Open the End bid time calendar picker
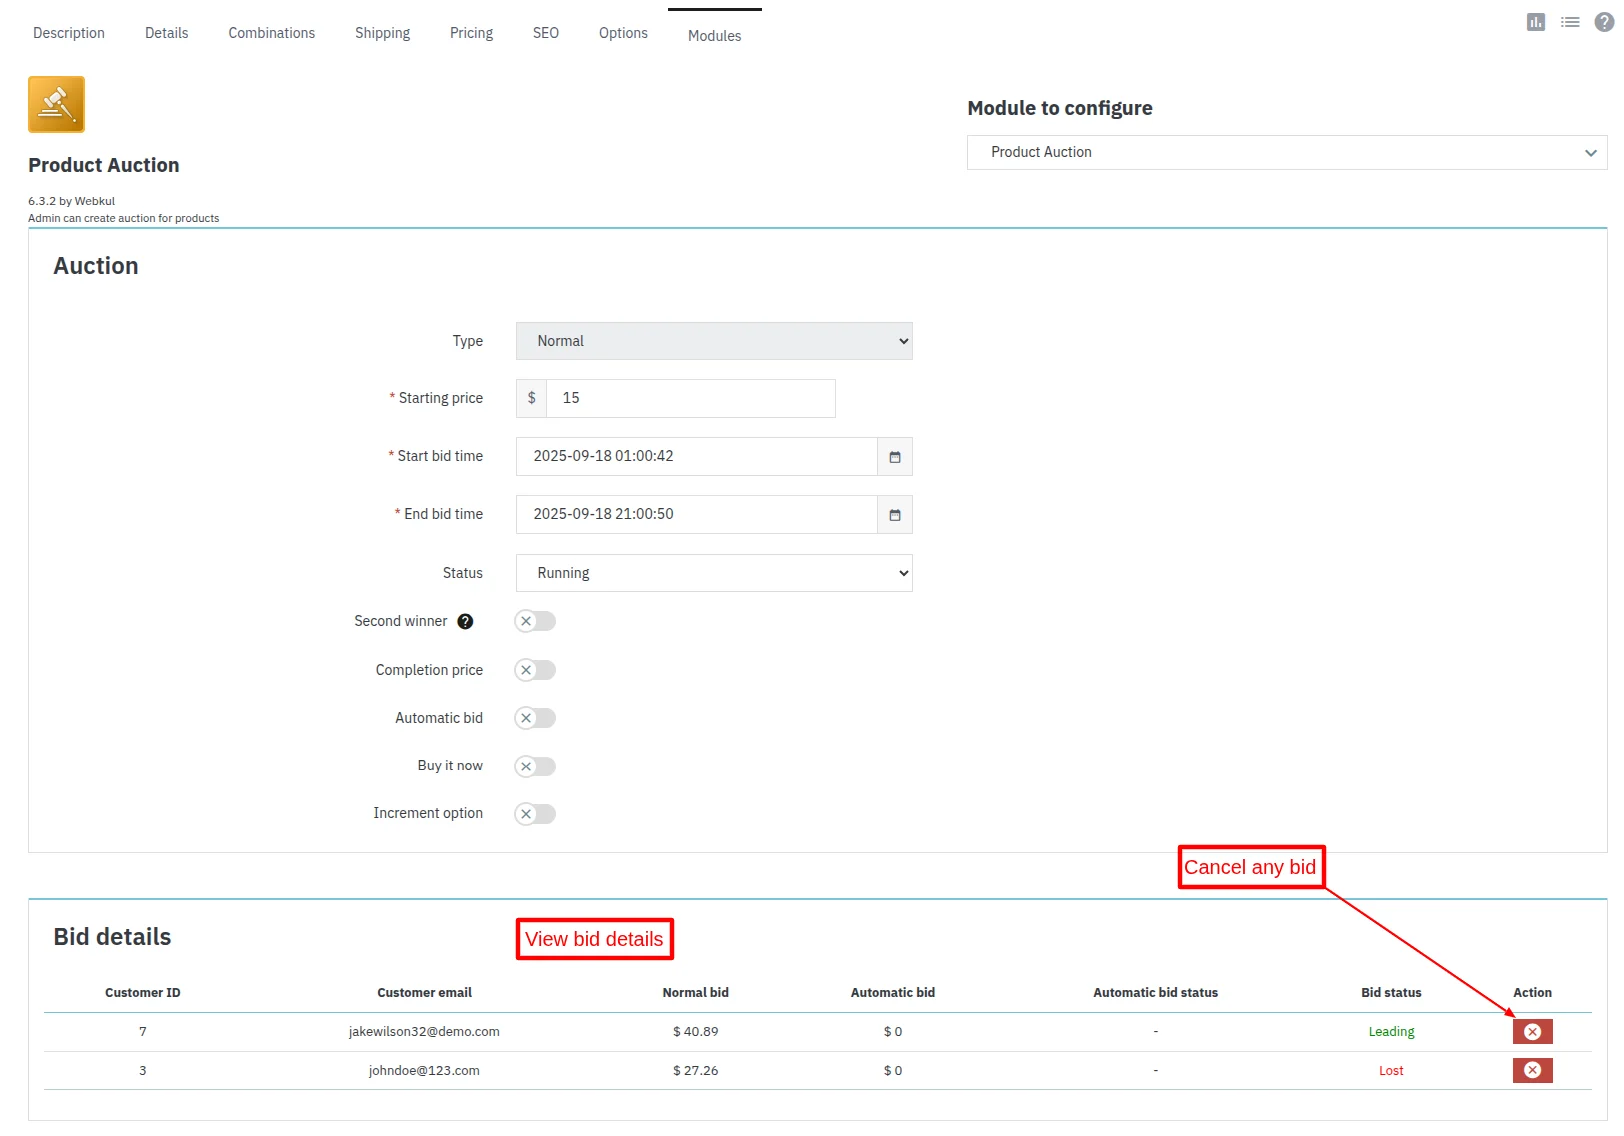The width and height of the screenshot is (1624, 1136). [x=895, y=514]
